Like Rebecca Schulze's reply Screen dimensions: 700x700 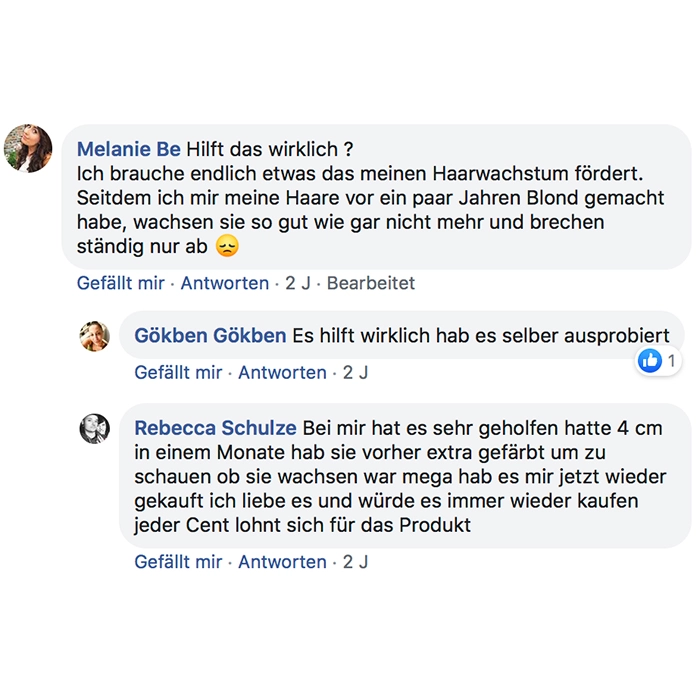pos(178,562)
